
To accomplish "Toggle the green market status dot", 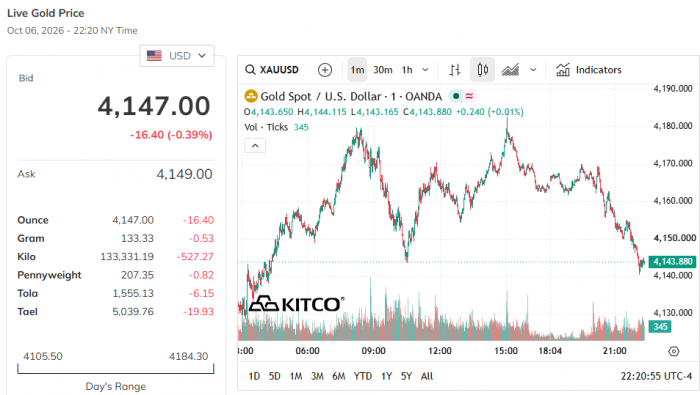I will tap(456, 96).
